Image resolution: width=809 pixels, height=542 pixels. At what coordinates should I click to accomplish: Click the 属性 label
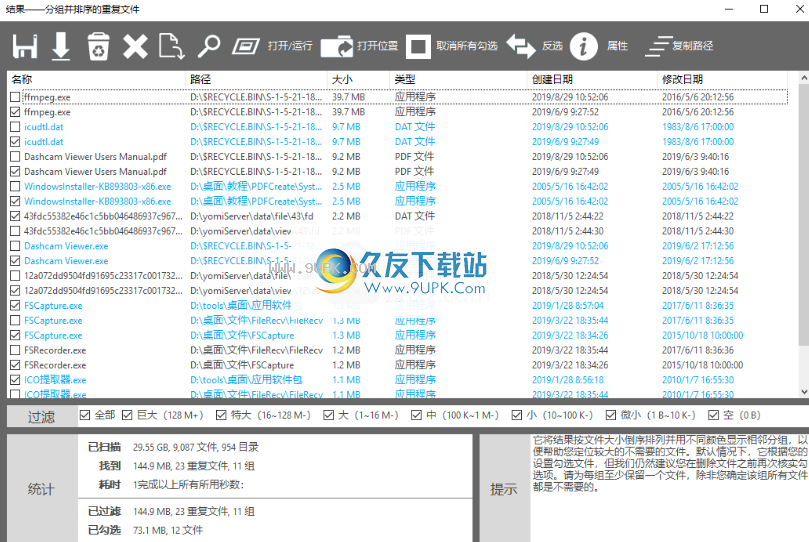tap(617, 46)
